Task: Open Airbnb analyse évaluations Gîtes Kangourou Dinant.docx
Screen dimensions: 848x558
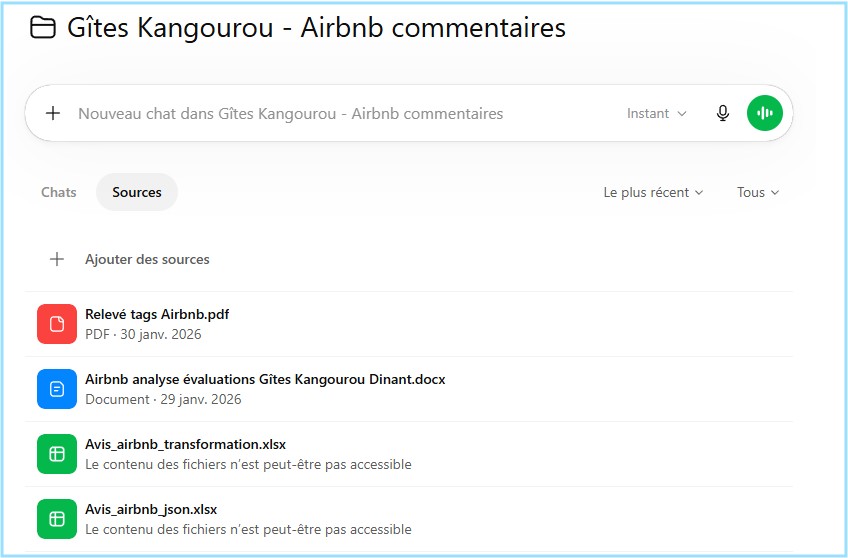Action: tap(265, 379)
